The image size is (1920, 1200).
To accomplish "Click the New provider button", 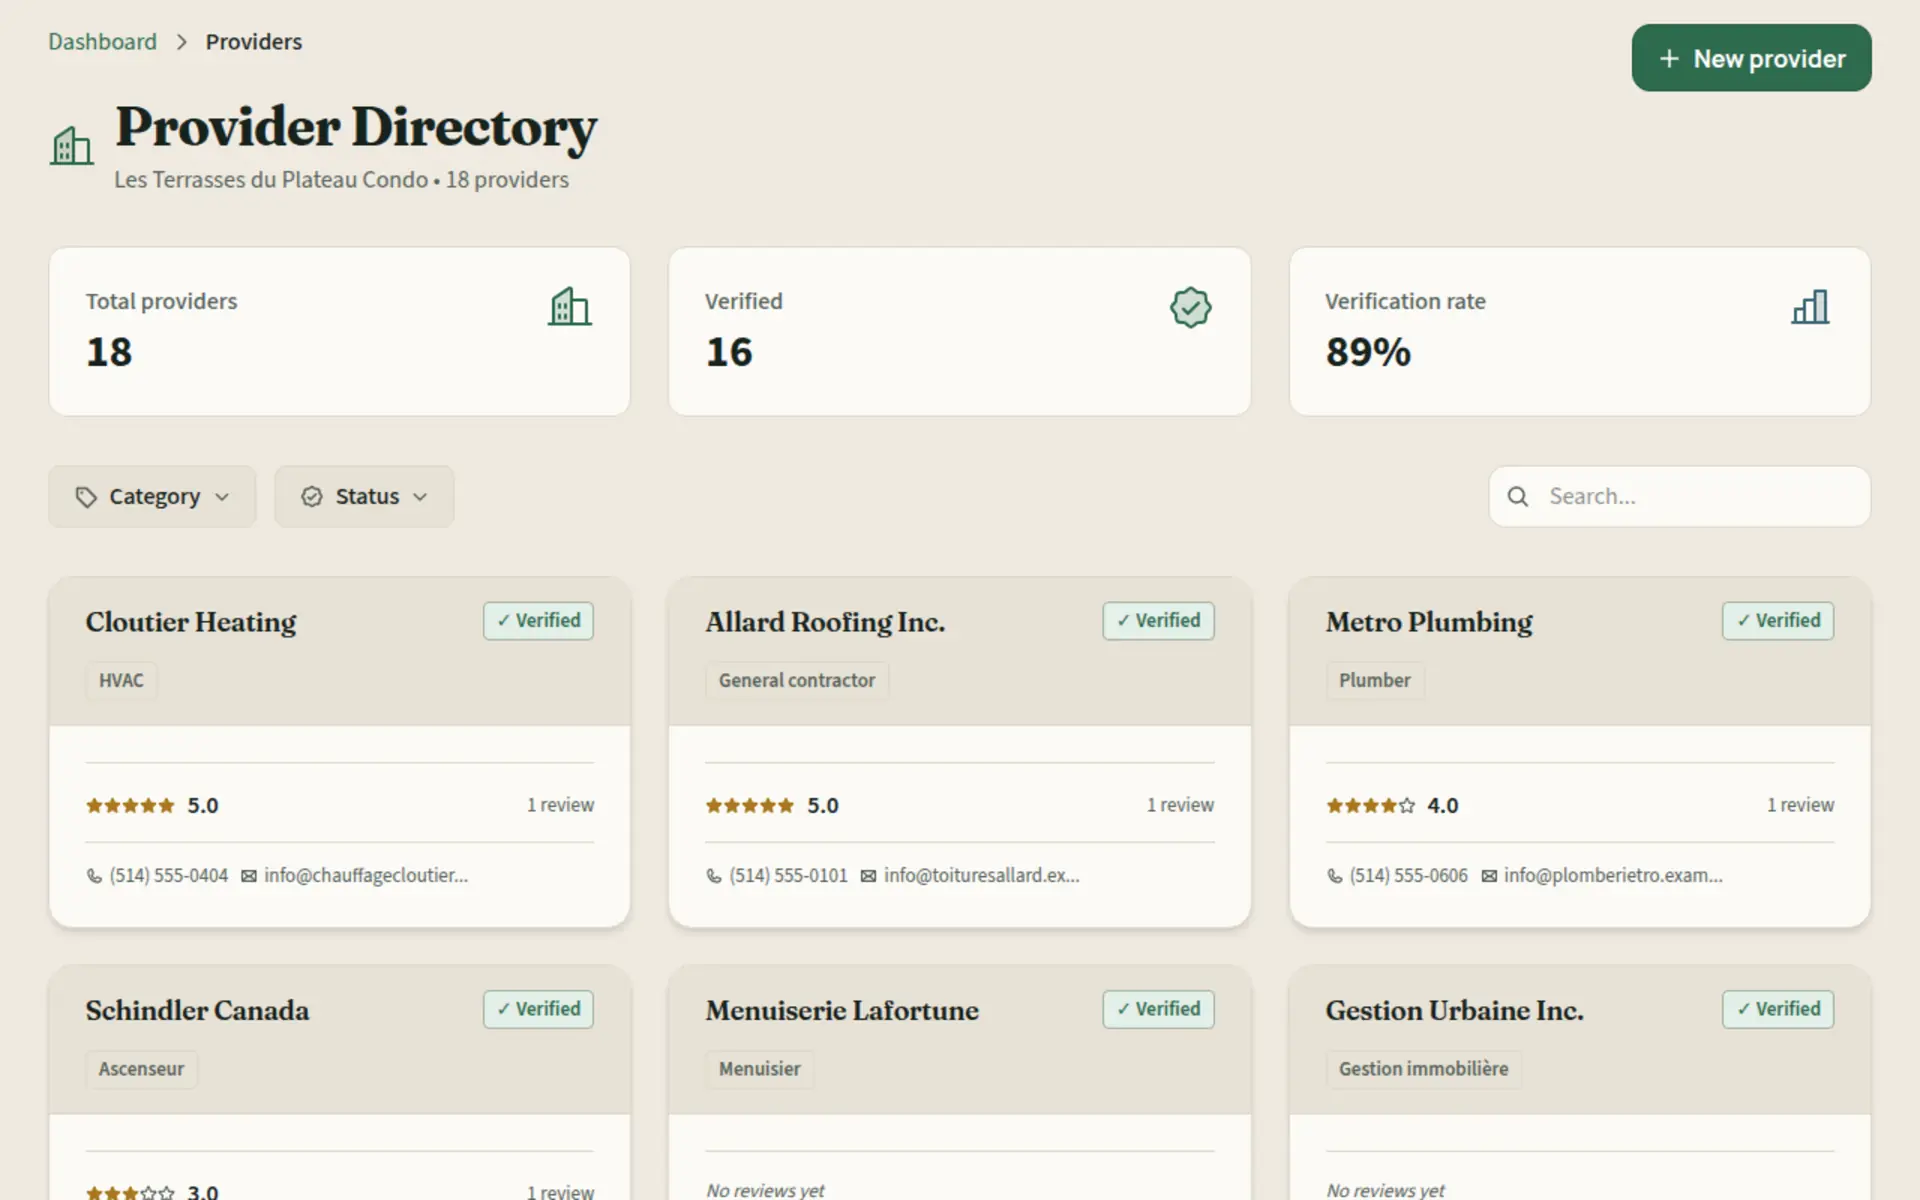I will coord(1751,58).
